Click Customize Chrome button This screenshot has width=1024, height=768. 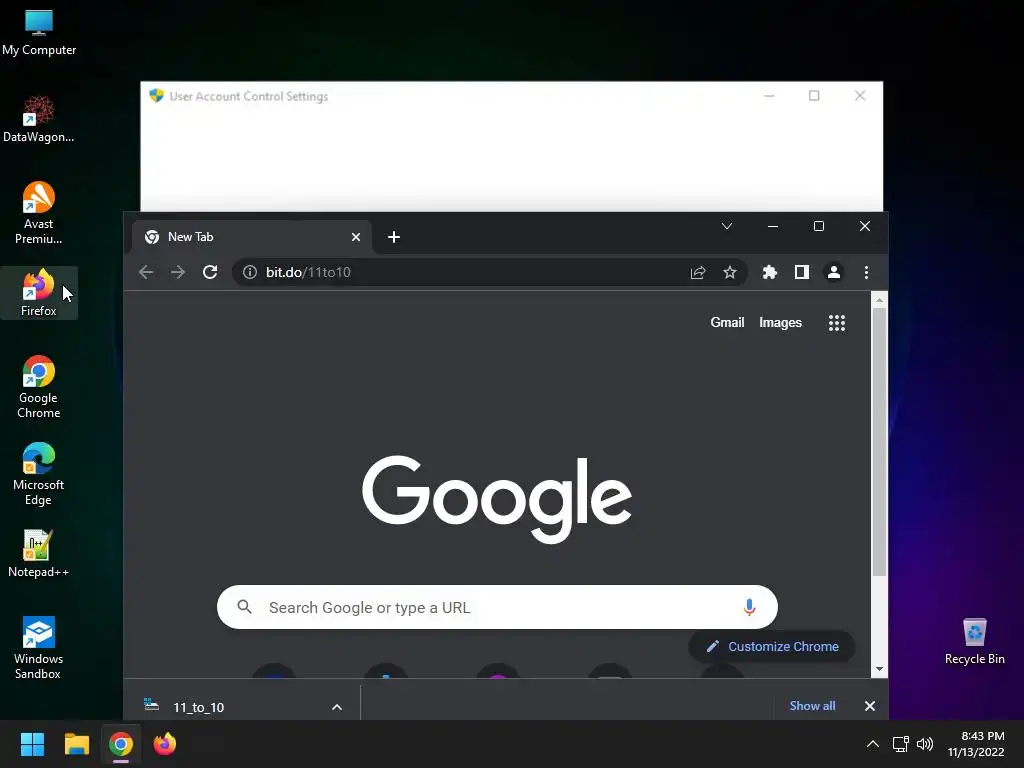(772, 647)
